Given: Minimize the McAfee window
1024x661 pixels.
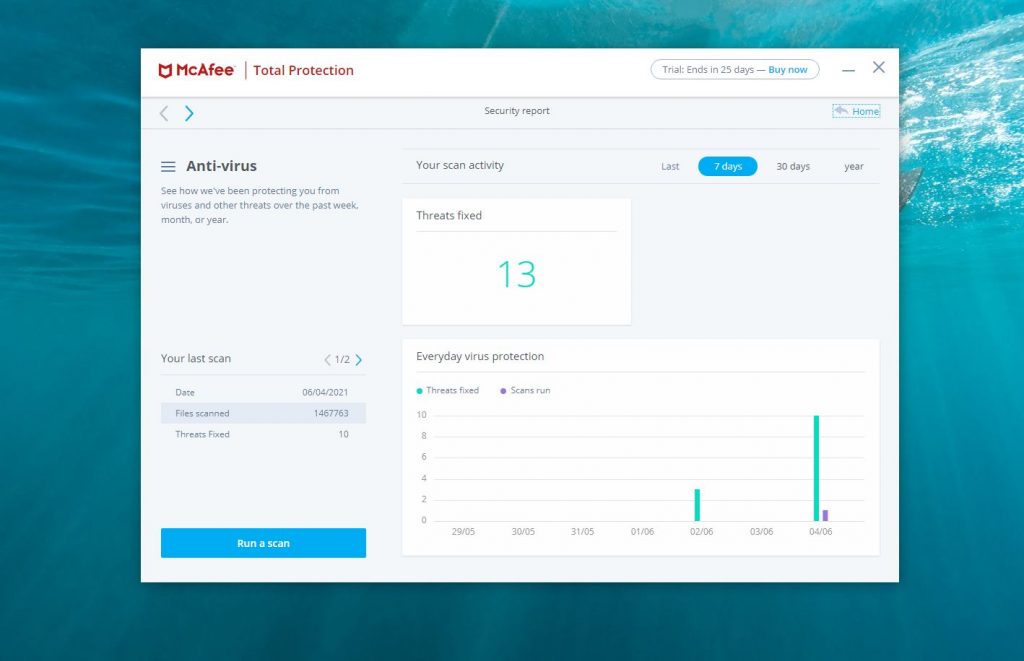Looking at the screenshot, I should [848, 70].
